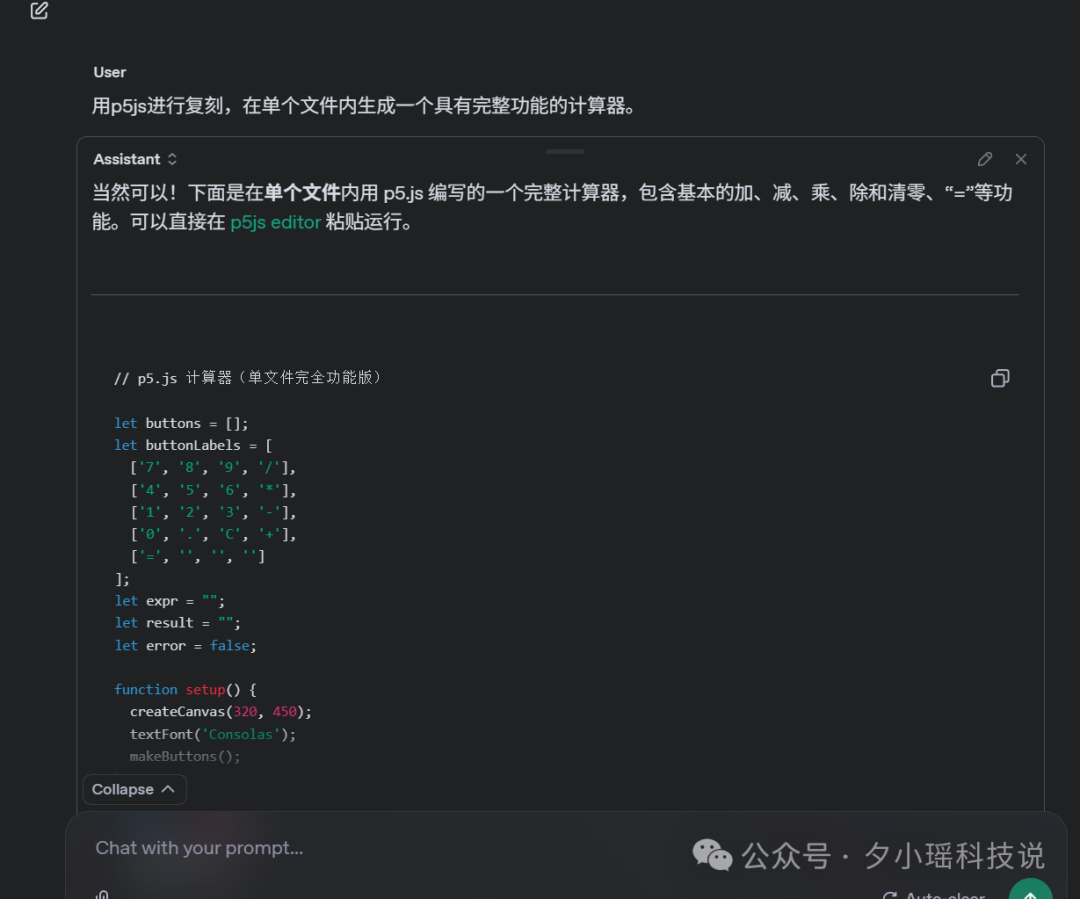Attach a file with the paperclip icon
Viewport: 1080px width, 899px height.
[101, 893]
